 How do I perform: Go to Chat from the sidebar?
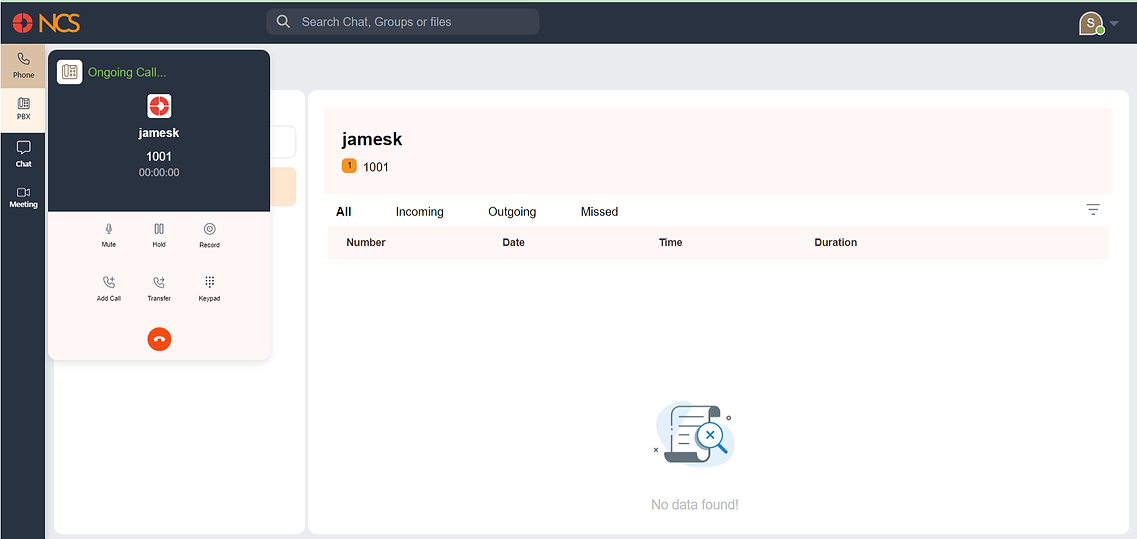(23, 154)
